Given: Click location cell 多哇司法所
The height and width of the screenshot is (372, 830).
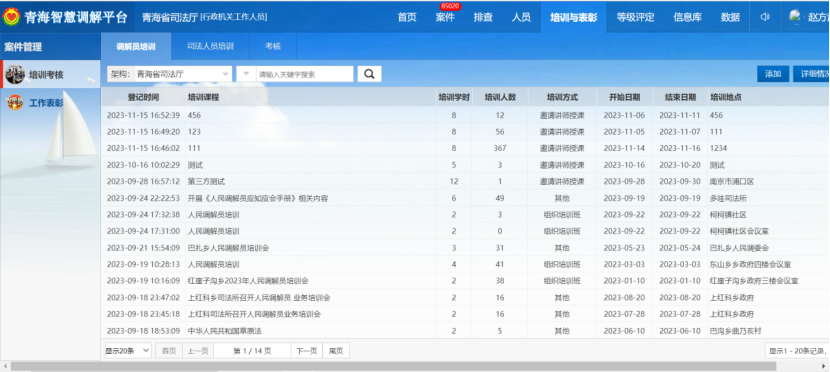Looking at the screenshot, I should tap(728, 198).
